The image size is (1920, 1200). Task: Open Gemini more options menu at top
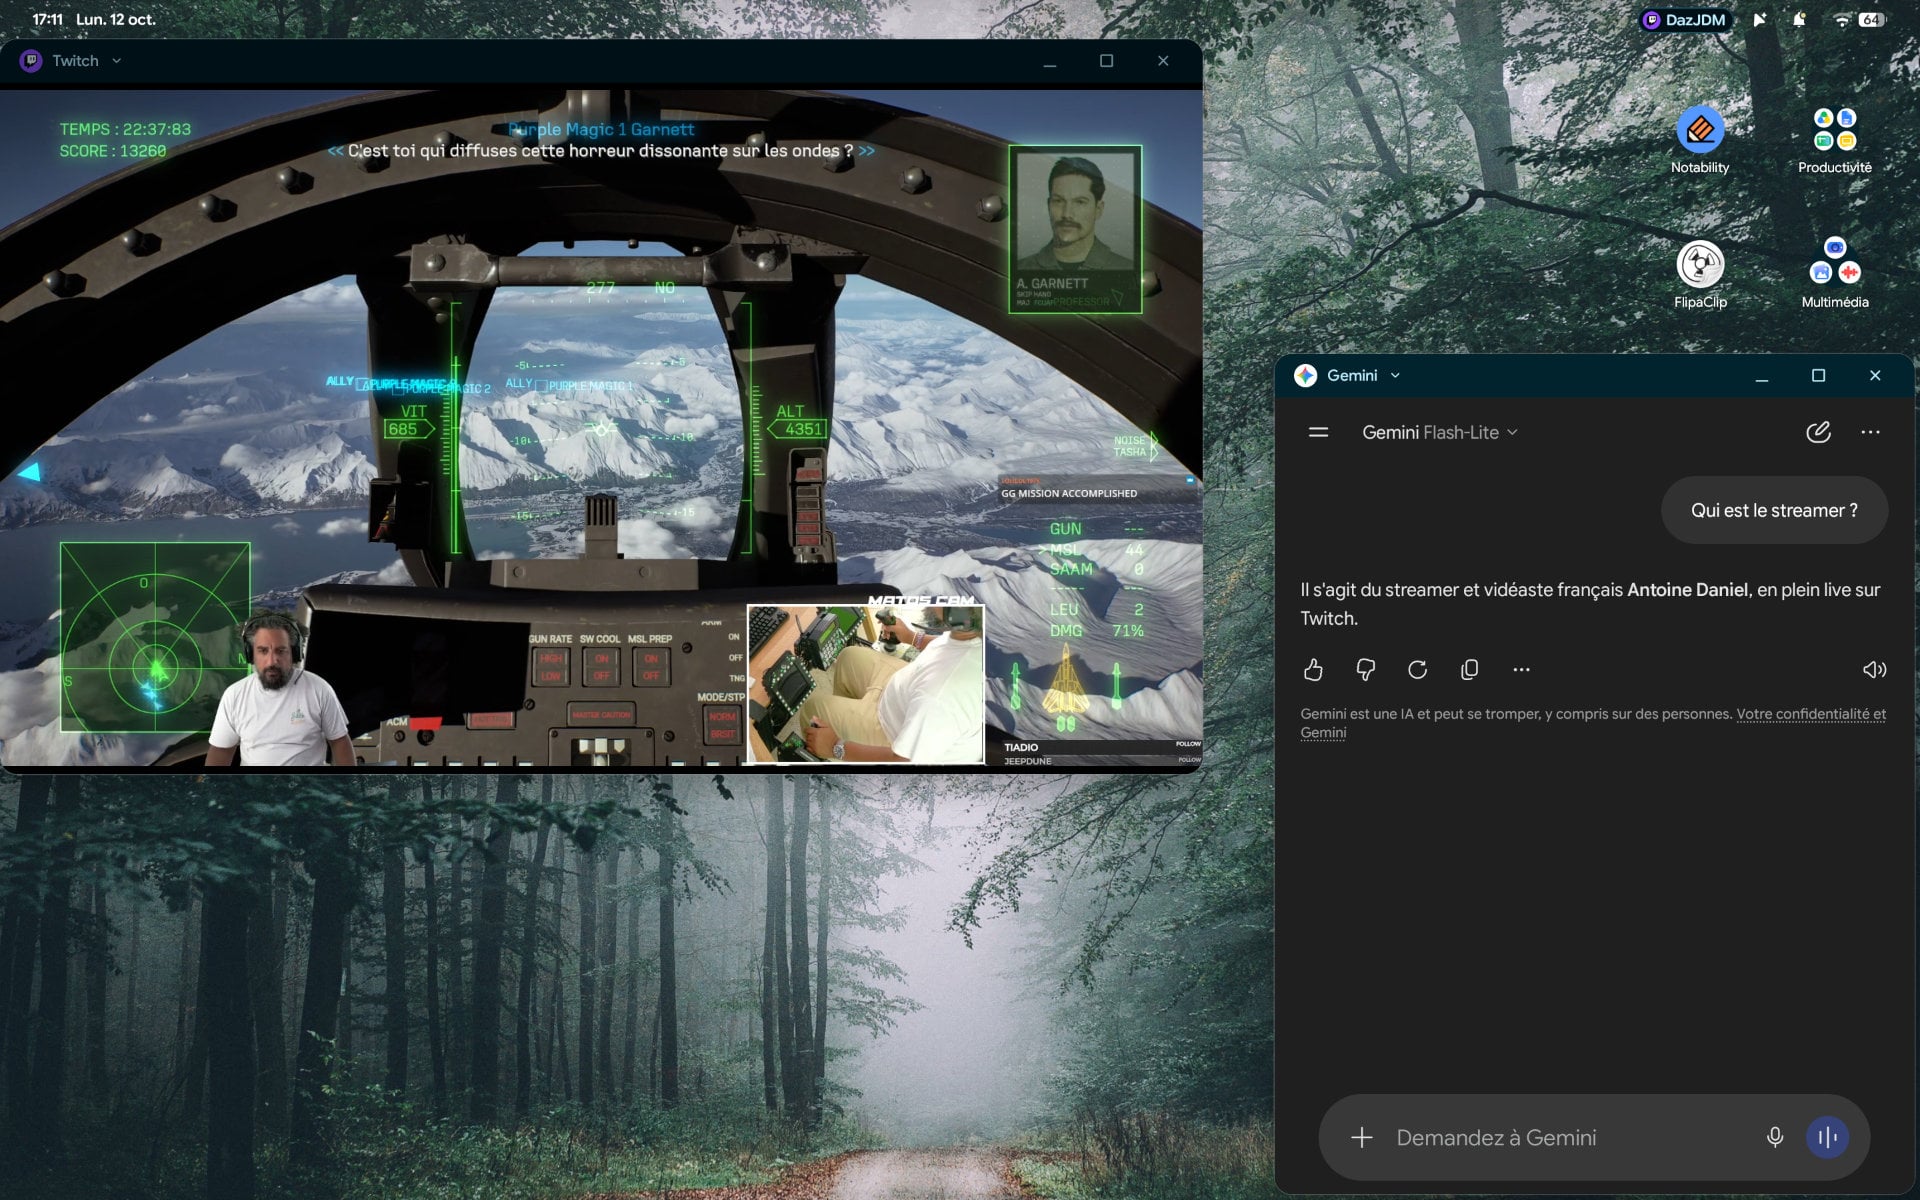point(1870,432)
